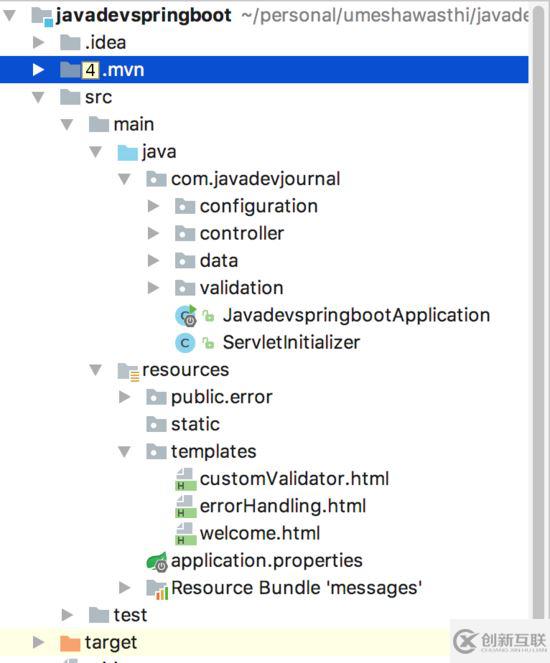Click the customValidator.html file icon

185,479
